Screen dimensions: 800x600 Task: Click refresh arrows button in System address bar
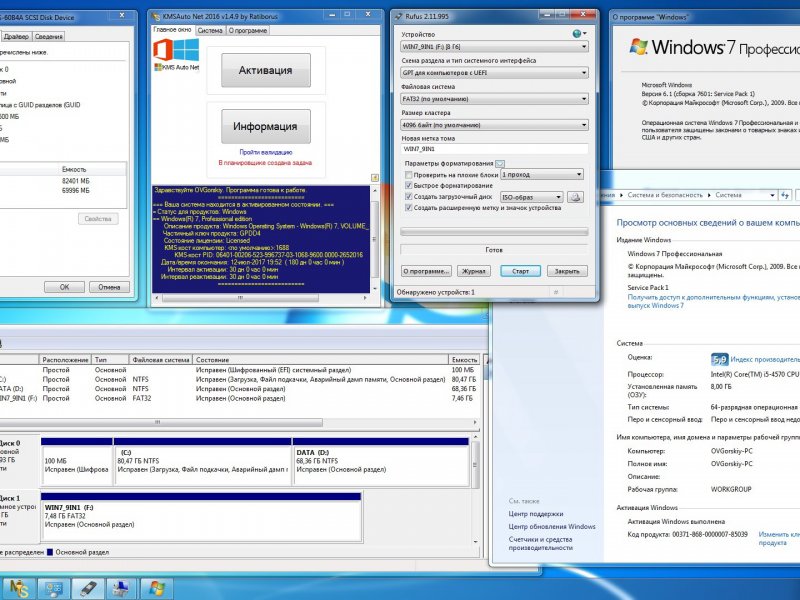click(785, 195)
